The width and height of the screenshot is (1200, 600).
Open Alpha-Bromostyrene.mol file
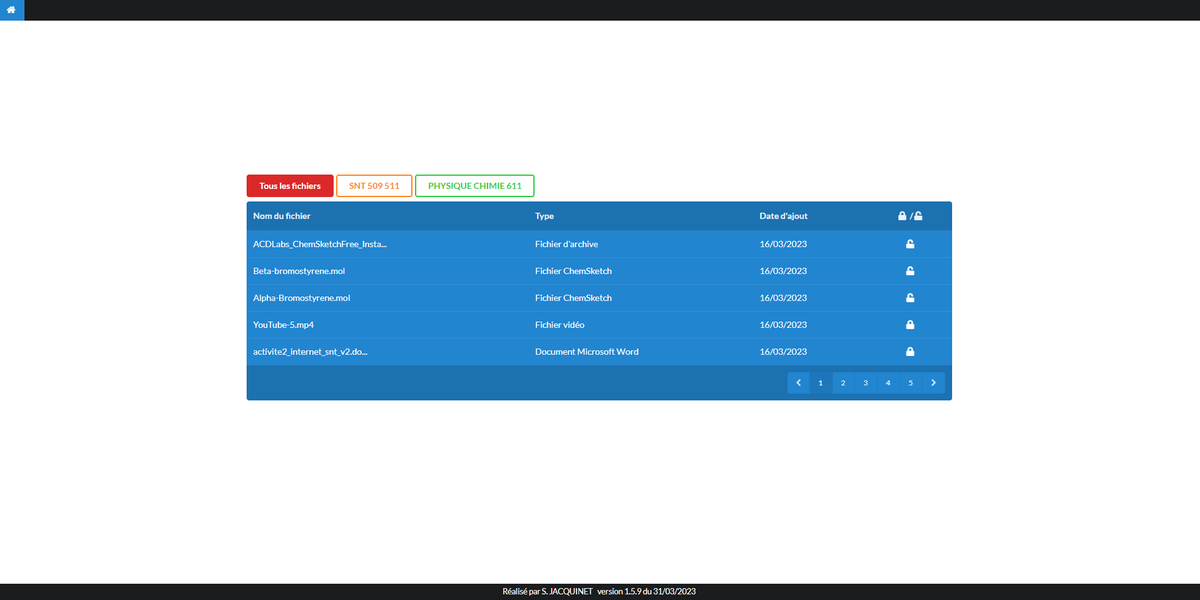tap(302, 298)
